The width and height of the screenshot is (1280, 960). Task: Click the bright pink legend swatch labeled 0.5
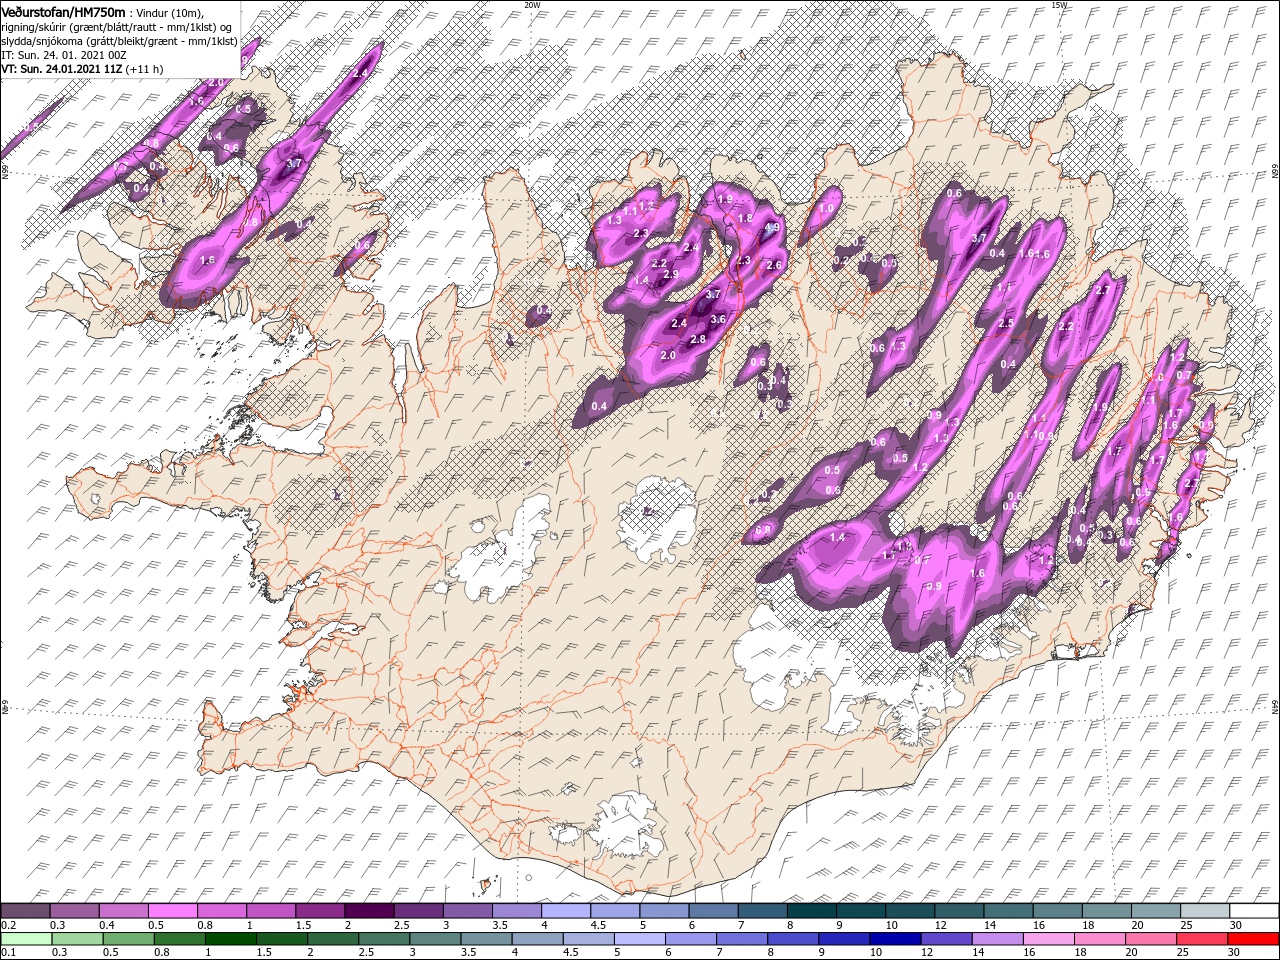(172, 910)
